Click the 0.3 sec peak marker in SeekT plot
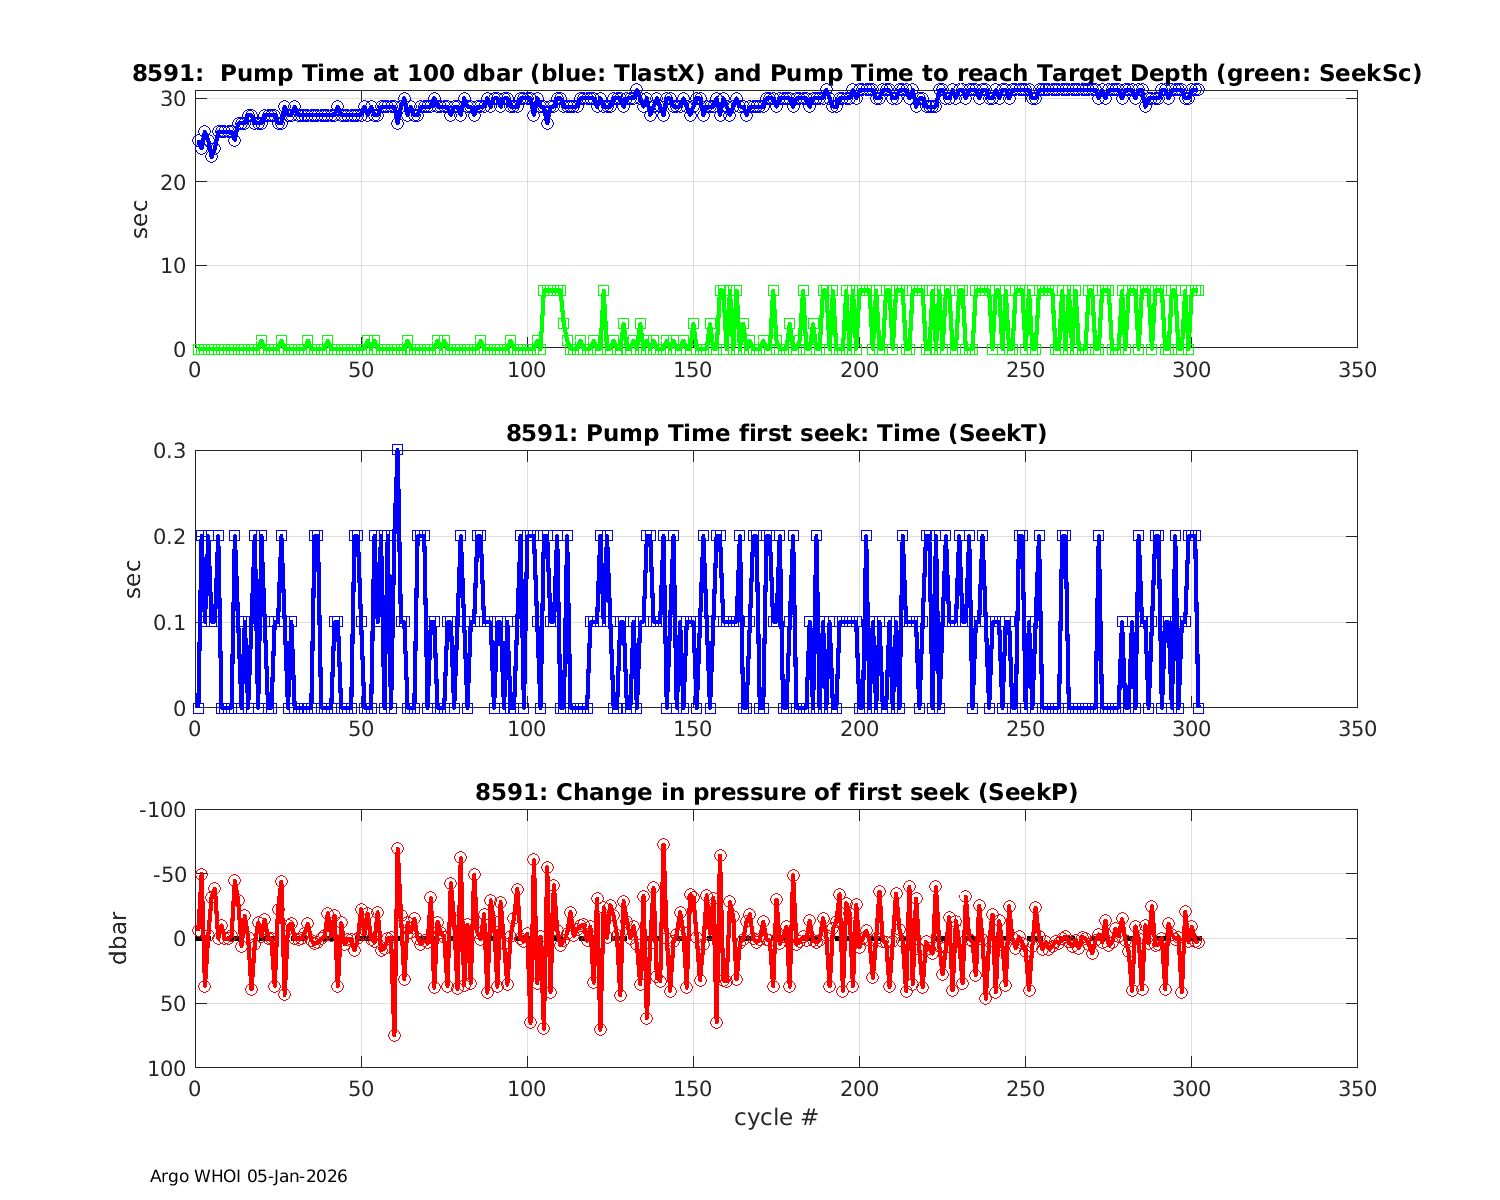Viewport: 1500px width, 1200px height. click(x=397, y=450)
